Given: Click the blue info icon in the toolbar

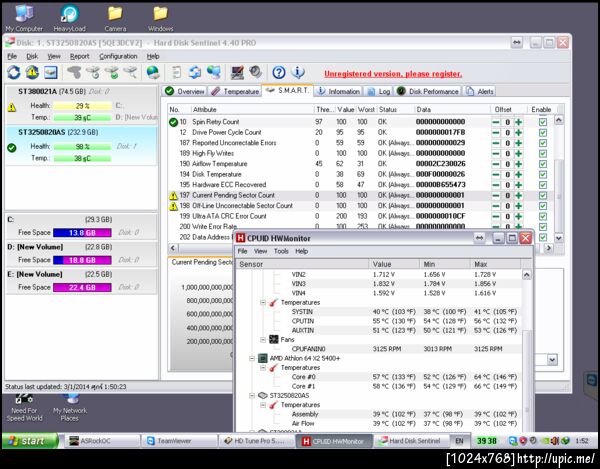Looking at the screenshot, I should (299, 73).
